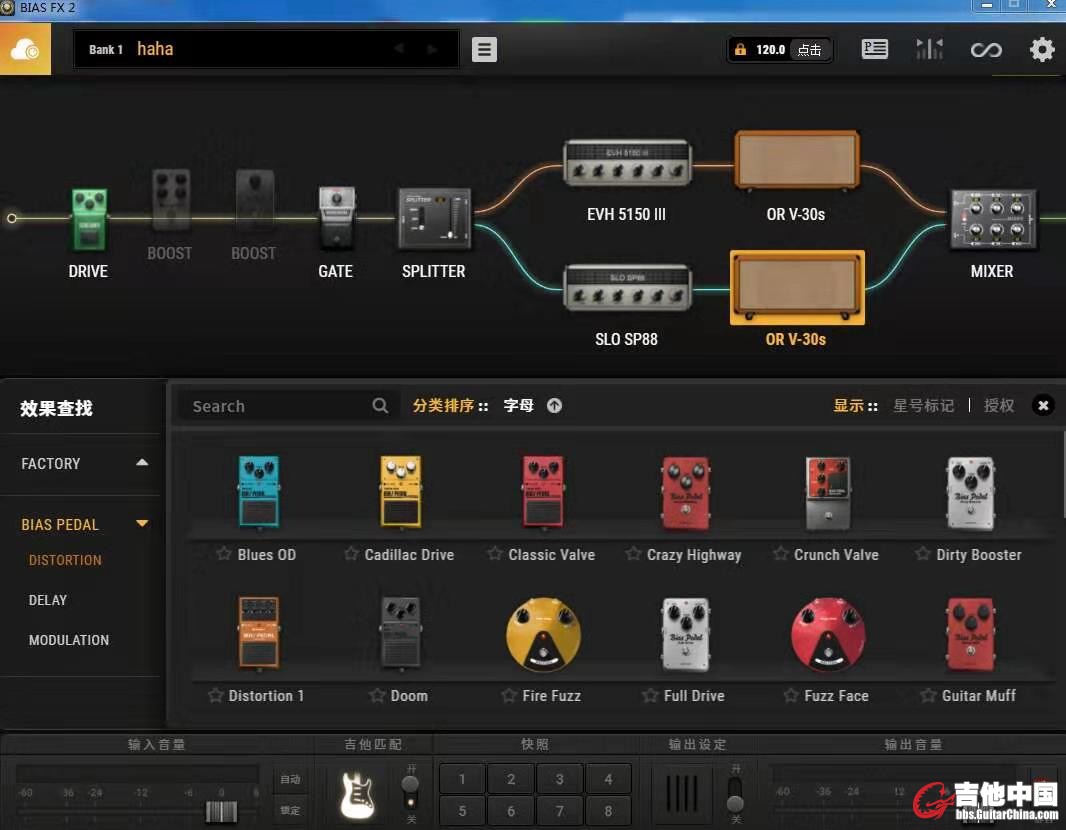Screen dimensions: 1066x830
Task: Click the infinity looper icon
Action: (986, 49)
